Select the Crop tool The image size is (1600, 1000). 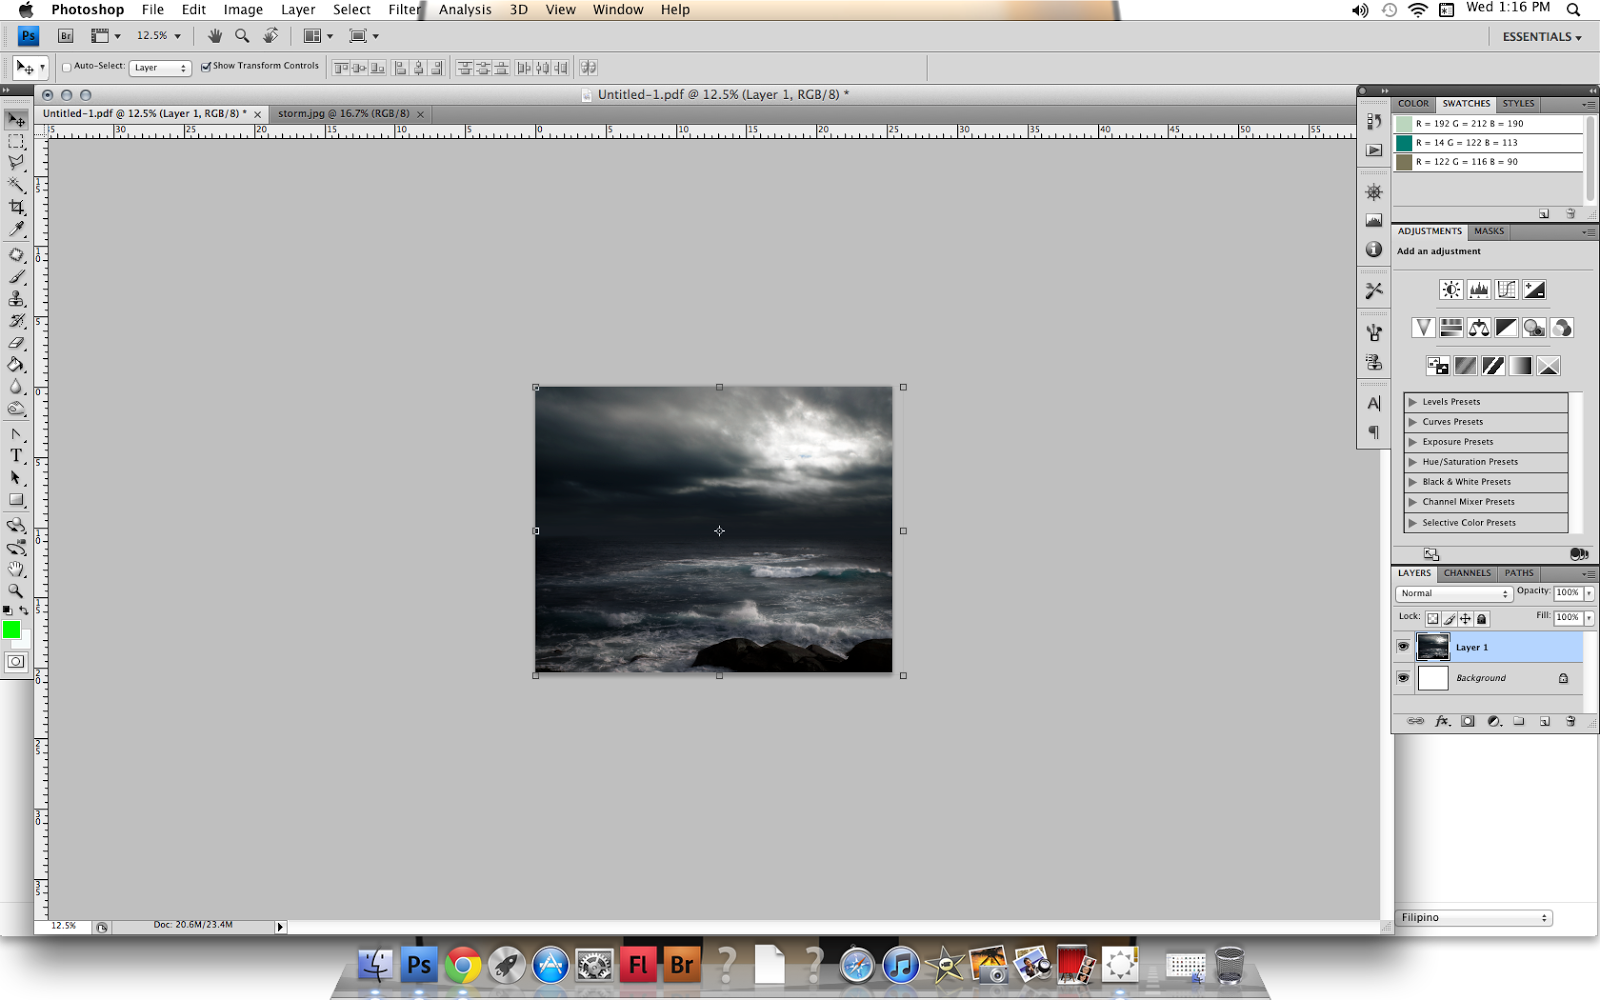pos(16,207)
